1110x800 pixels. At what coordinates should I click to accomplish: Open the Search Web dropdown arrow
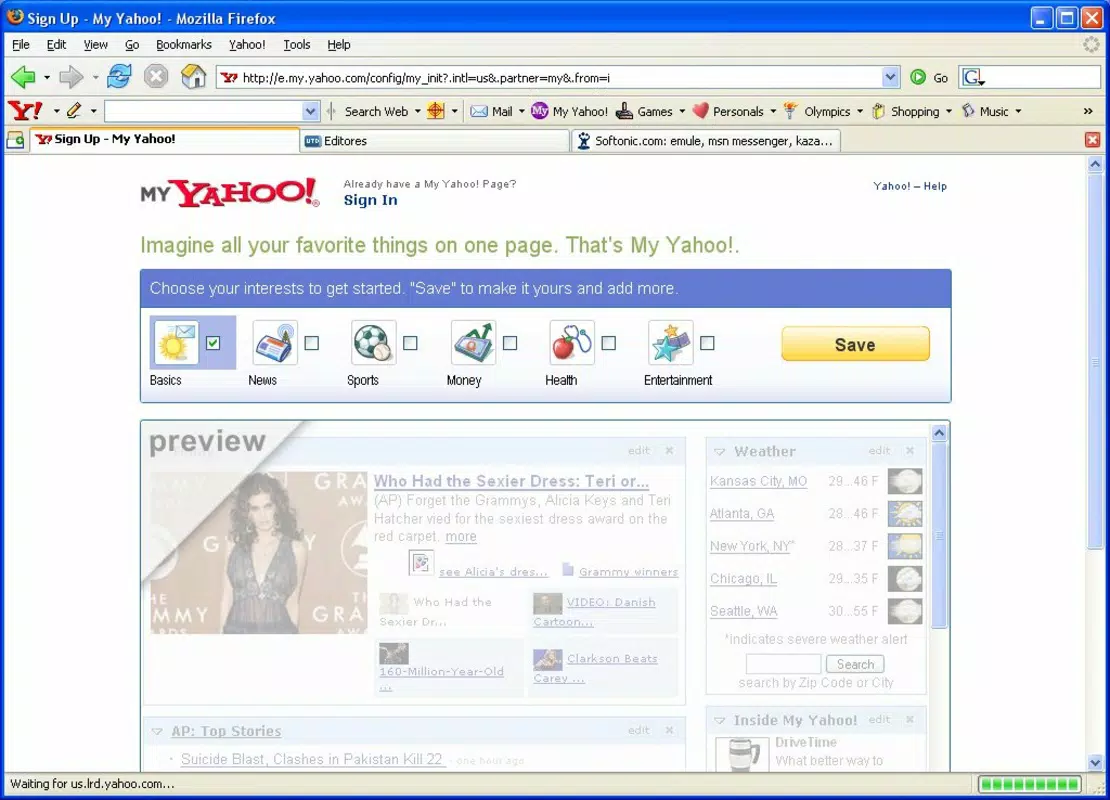click(418, 111)
